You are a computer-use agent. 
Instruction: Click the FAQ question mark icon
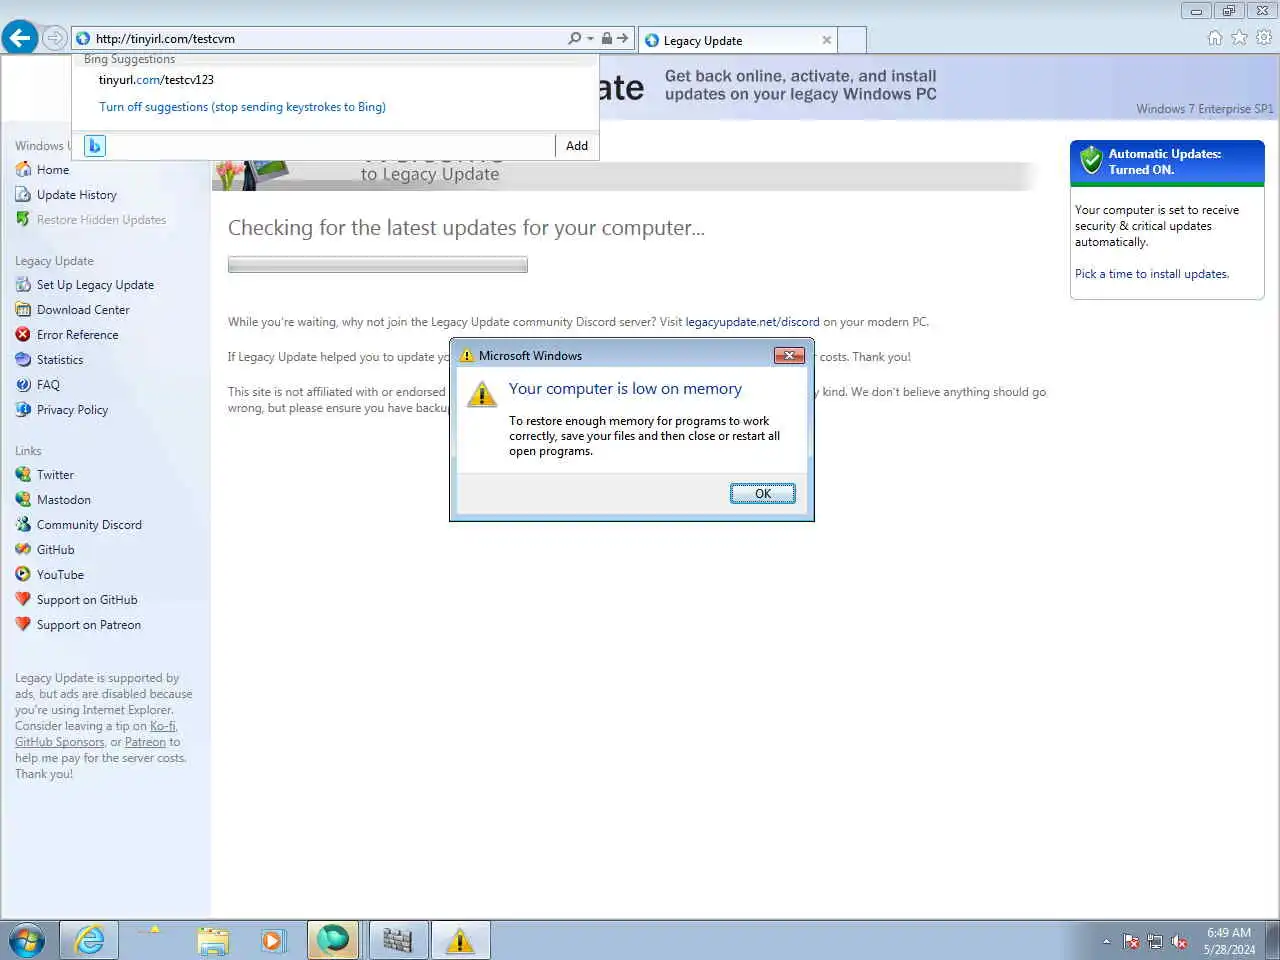(24, 384)
